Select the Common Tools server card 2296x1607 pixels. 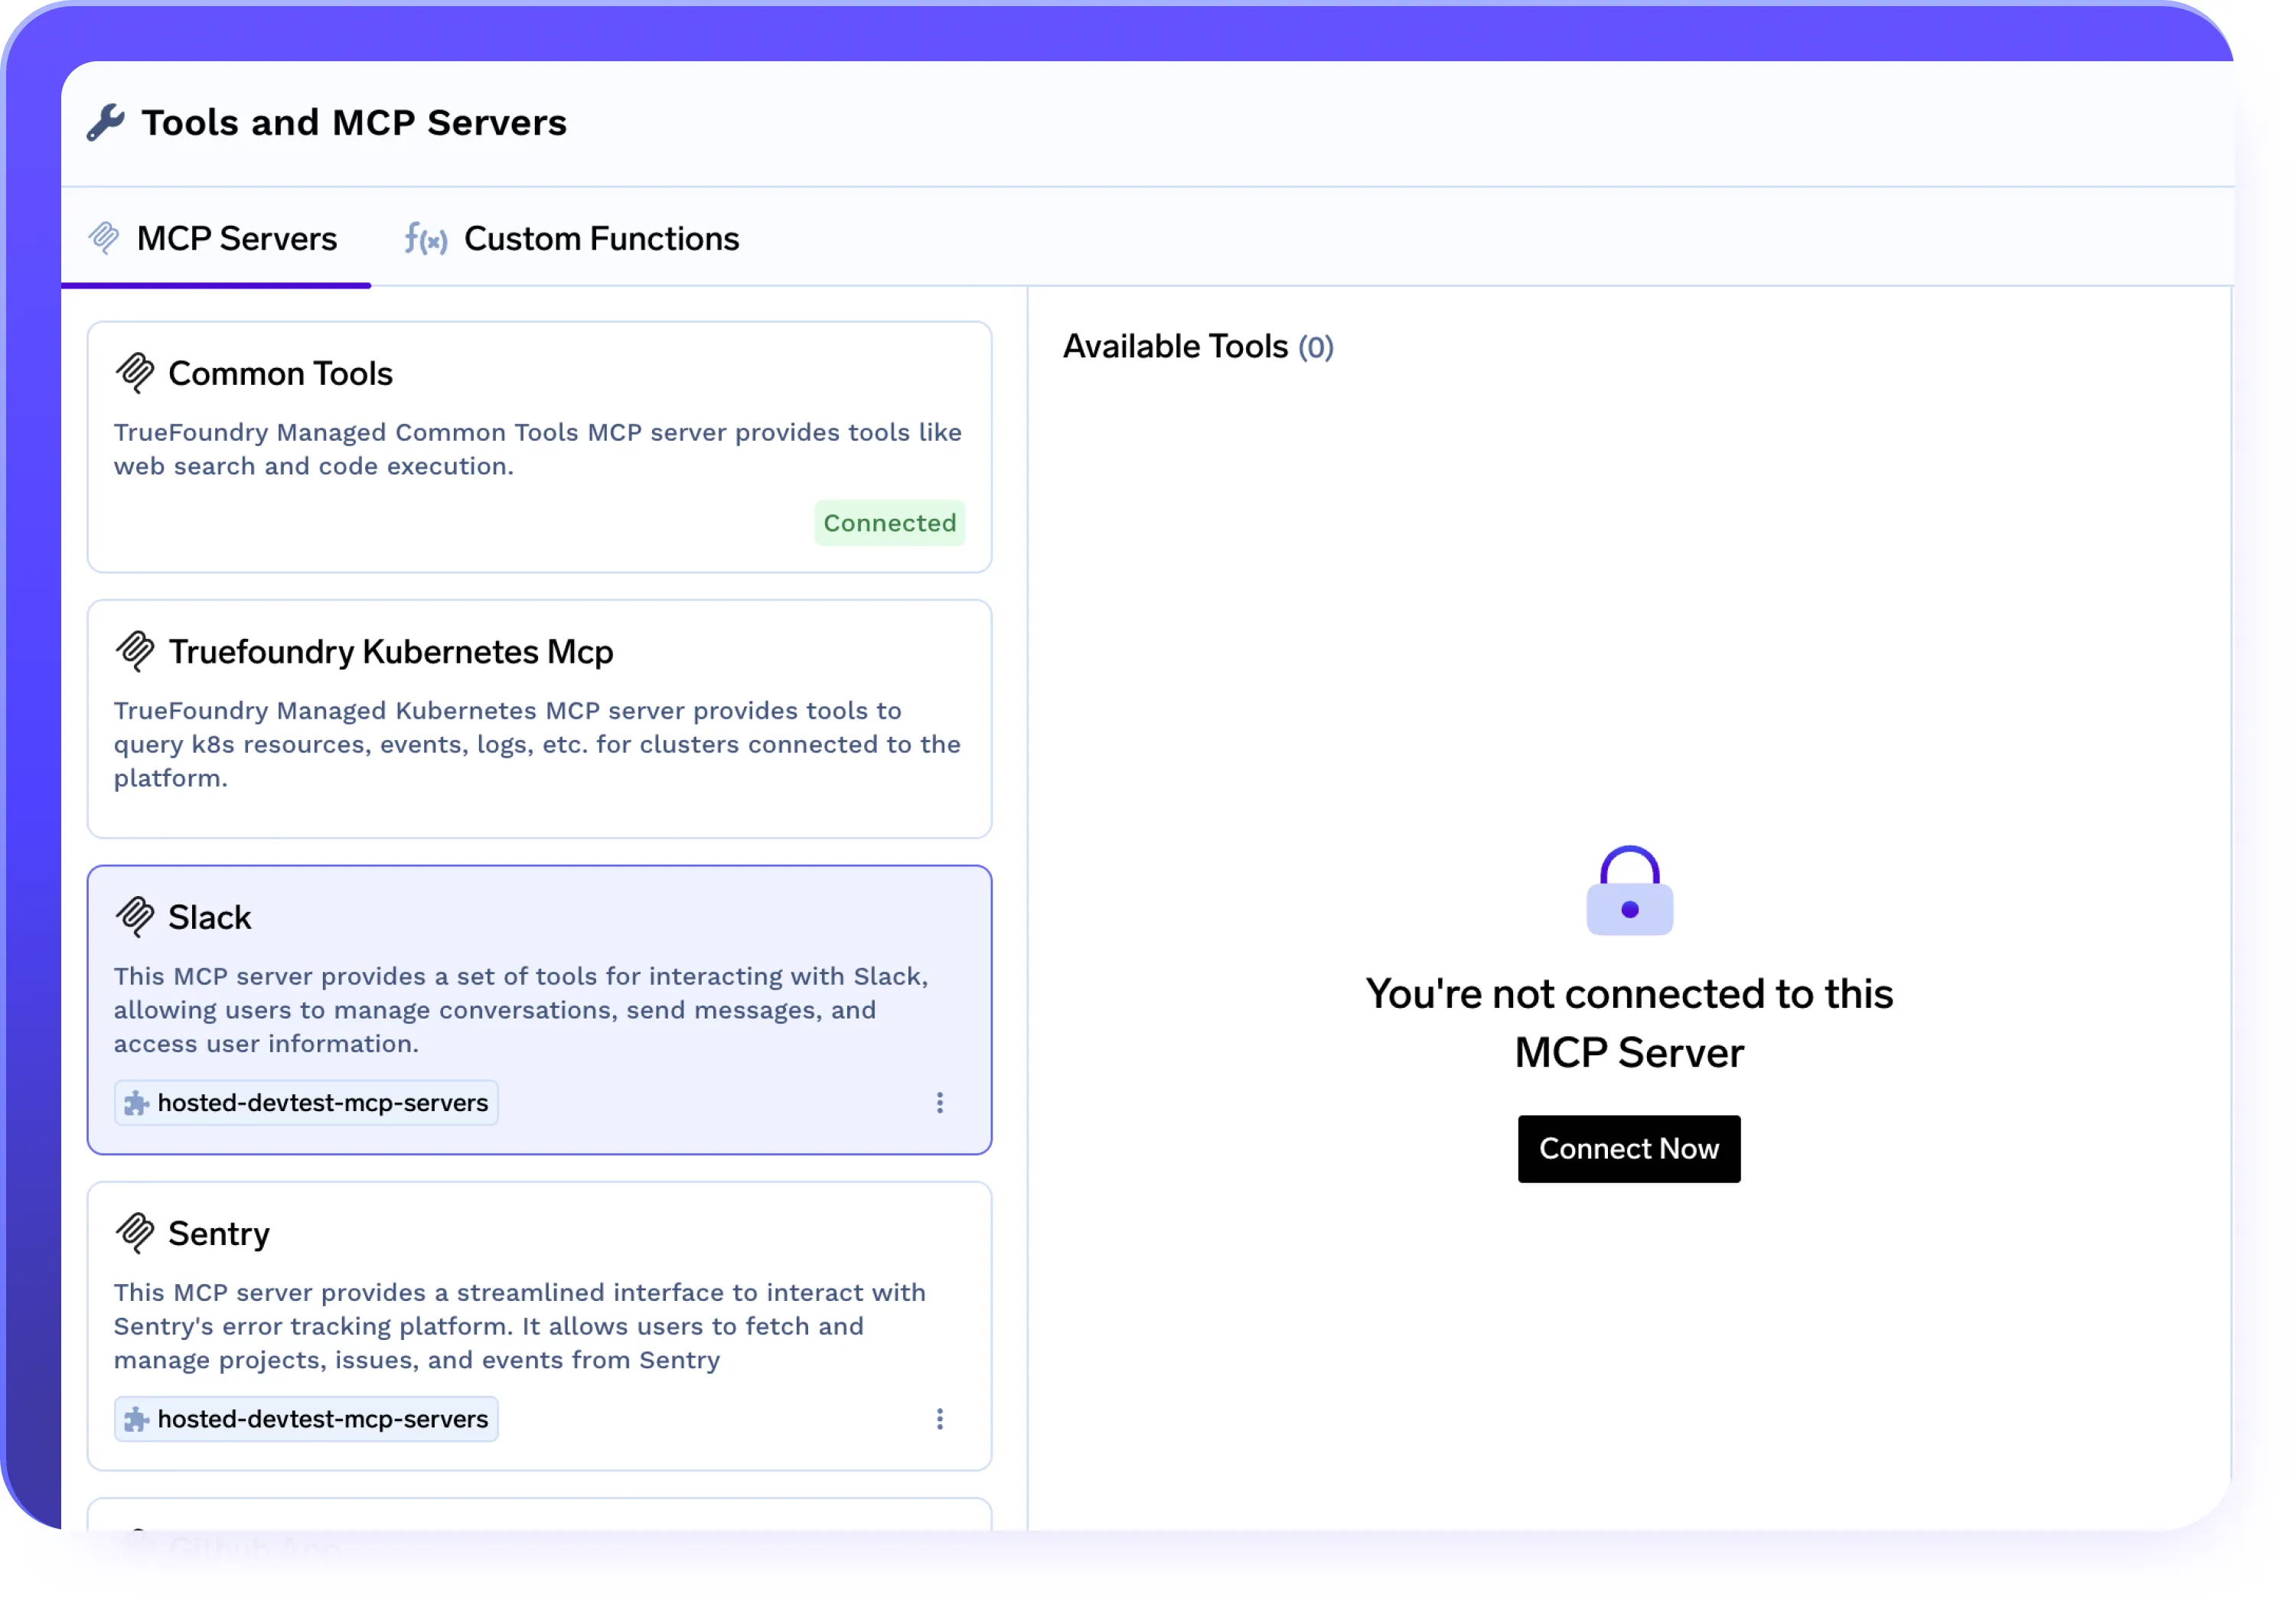539,446
